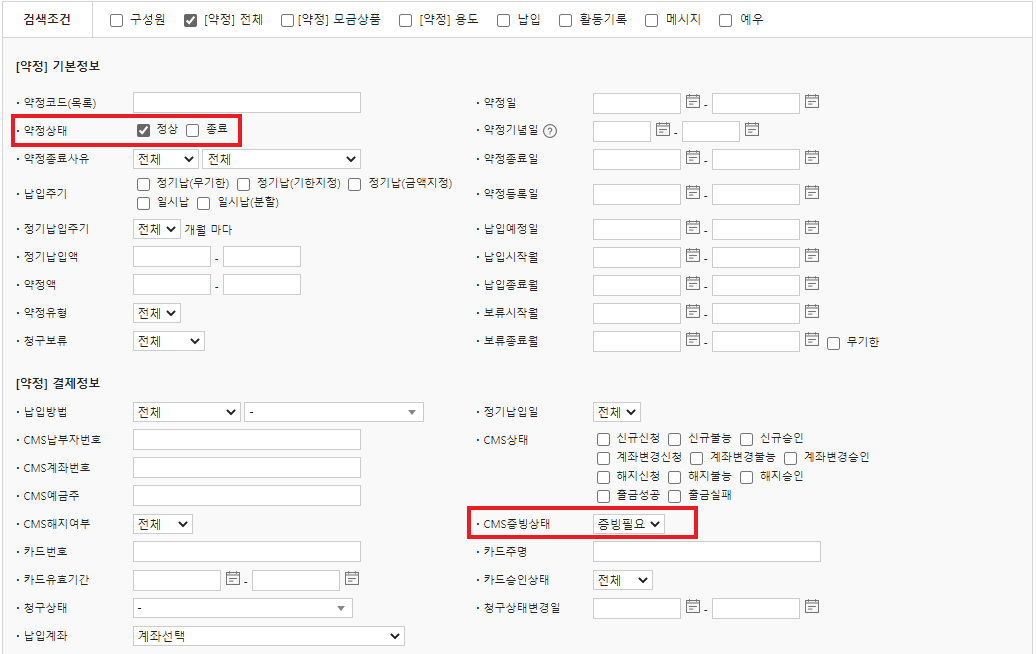Open calendar for 약정일 start date
Viewport: 1036px width, 654px height.
[x=692, y=102]
